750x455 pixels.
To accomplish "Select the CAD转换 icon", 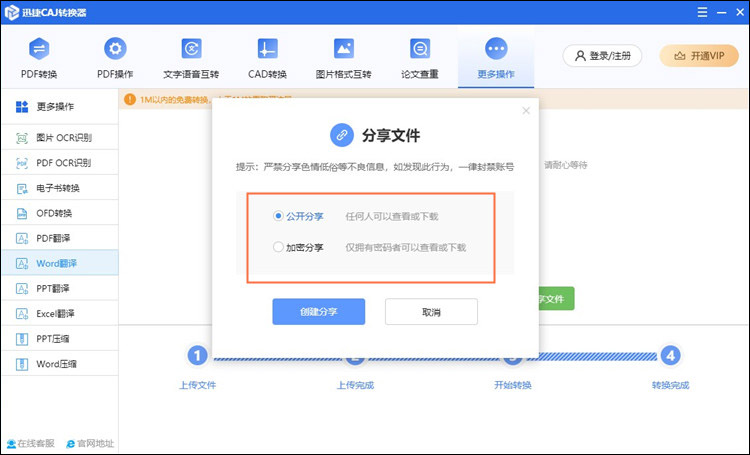I will (x=267, y=49).
